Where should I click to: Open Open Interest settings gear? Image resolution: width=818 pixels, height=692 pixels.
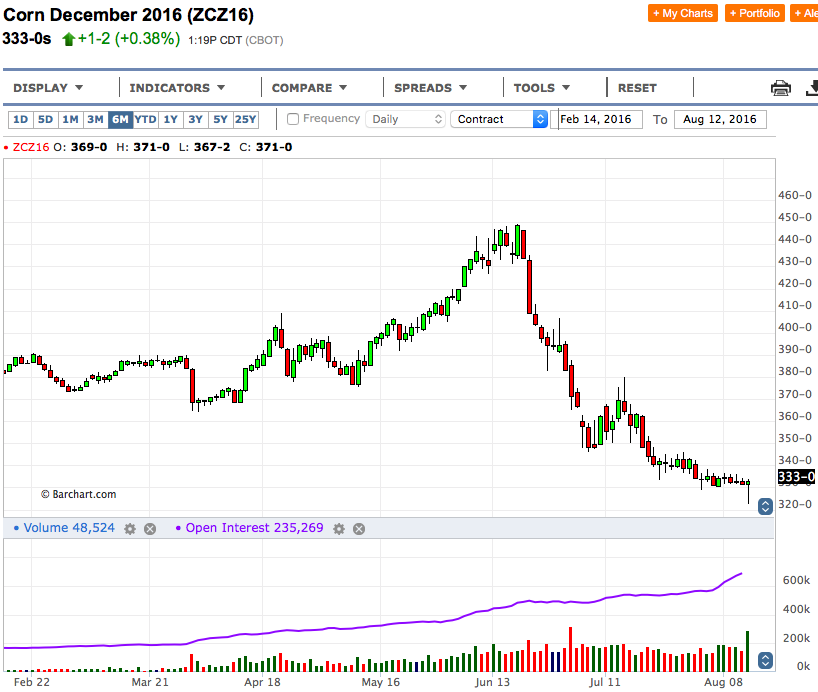click(339, 529)
